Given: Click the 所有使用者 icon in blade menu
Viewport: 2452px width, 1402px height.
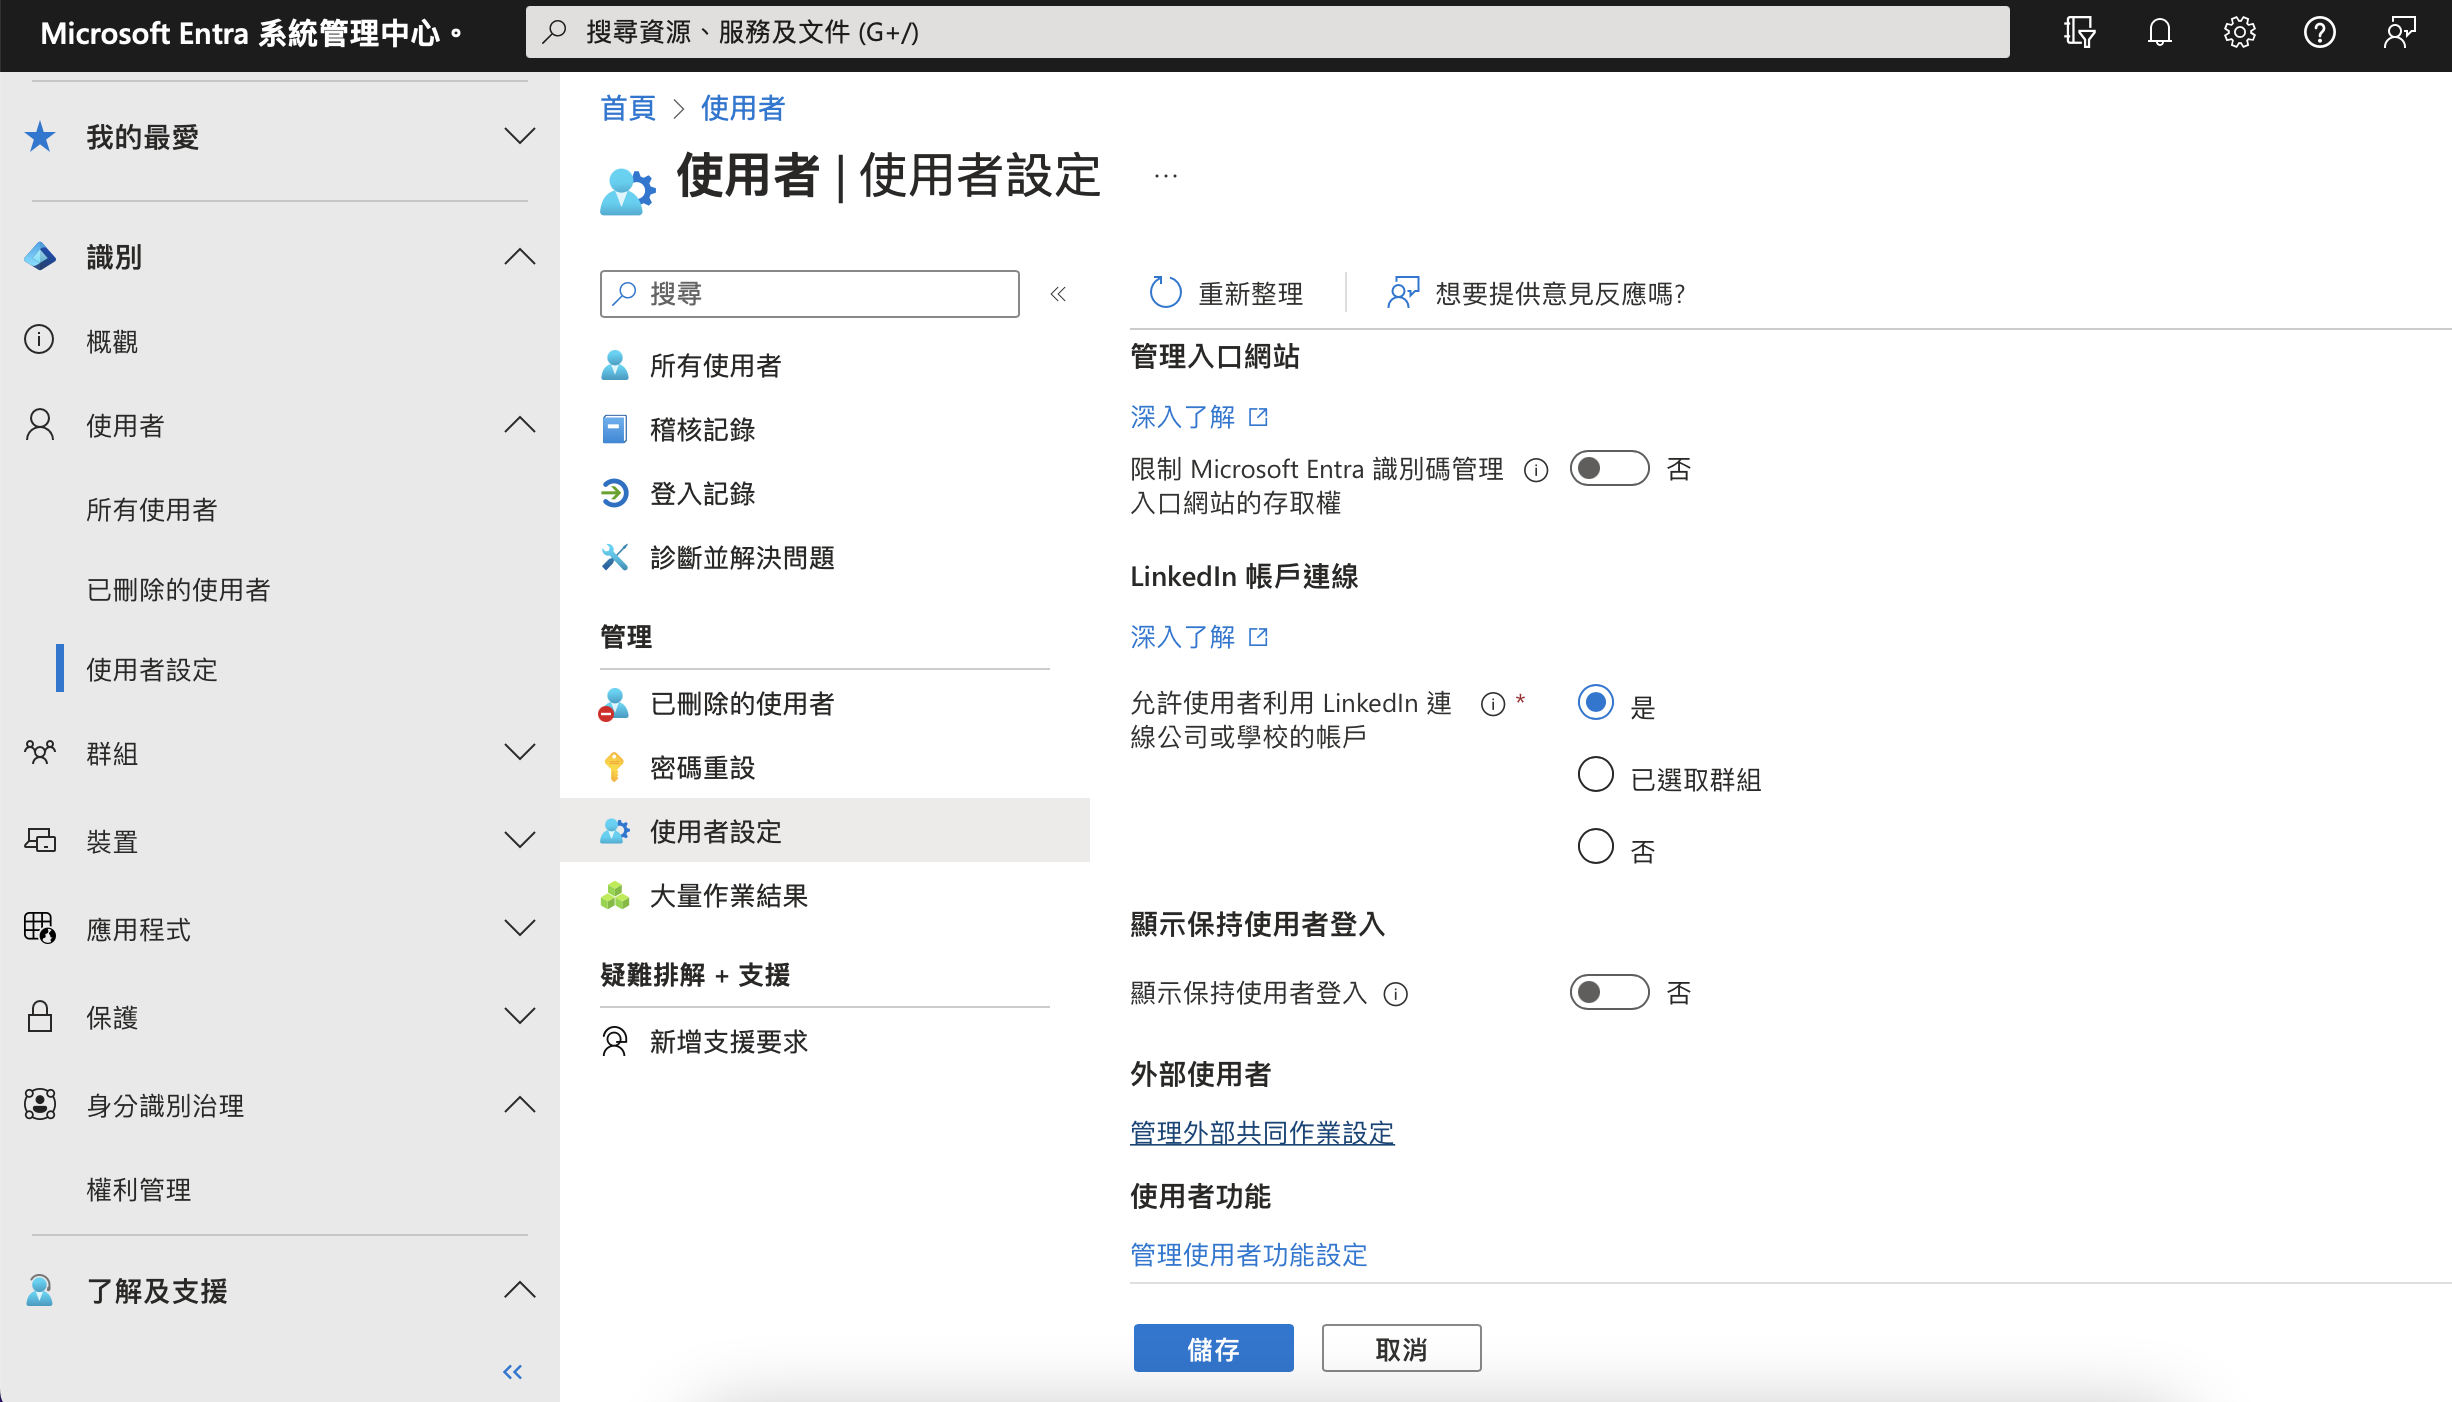Looking at the screenshot, I should coord(615,365).
